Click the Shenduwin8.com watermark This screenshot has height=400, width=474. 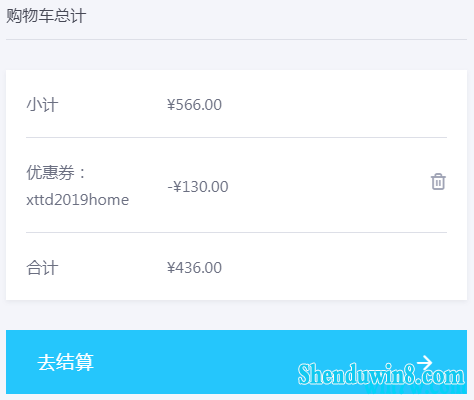tap(381, 374)
